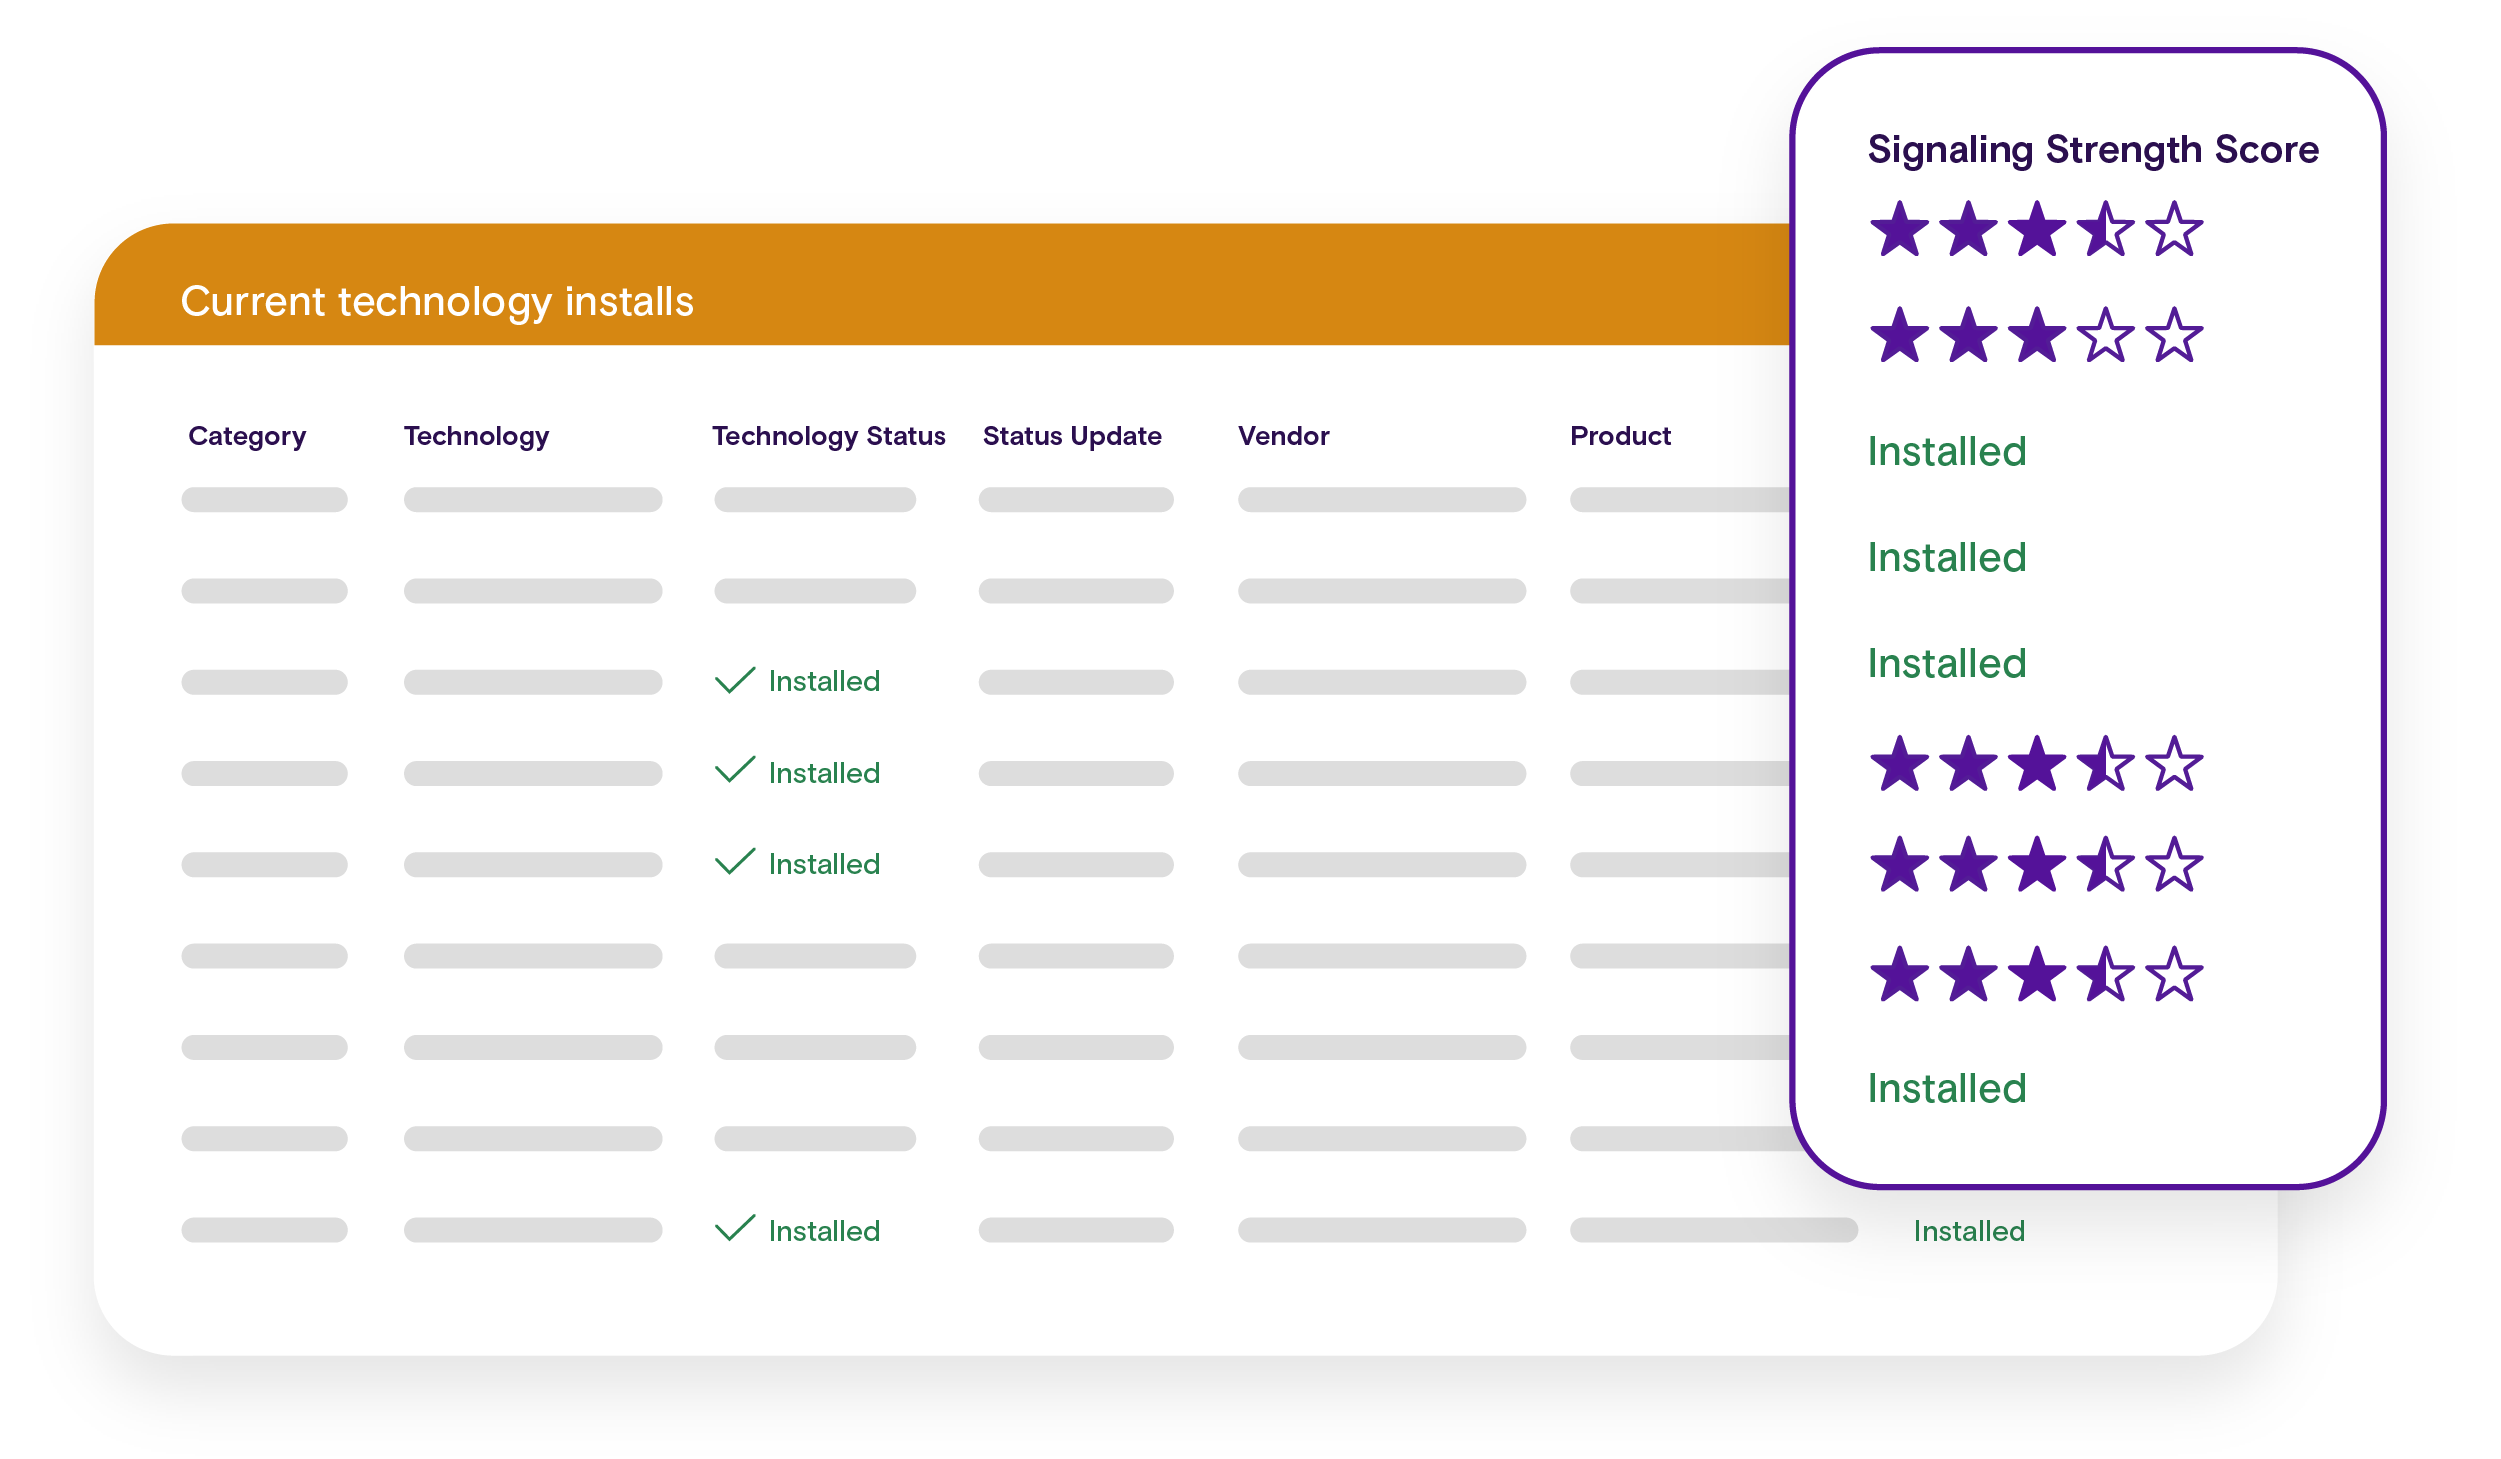Click the checkmark in the bottom Installed row
This screenshot has width=2501, height=1459.
coord(735,1228)
